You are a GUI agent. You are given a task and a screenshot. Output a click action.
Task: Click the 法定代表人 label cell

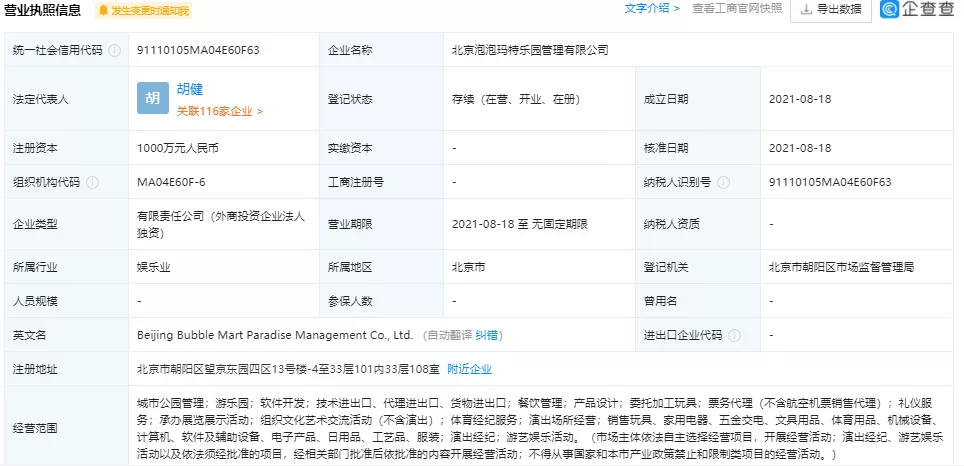(x=66, y=99)
